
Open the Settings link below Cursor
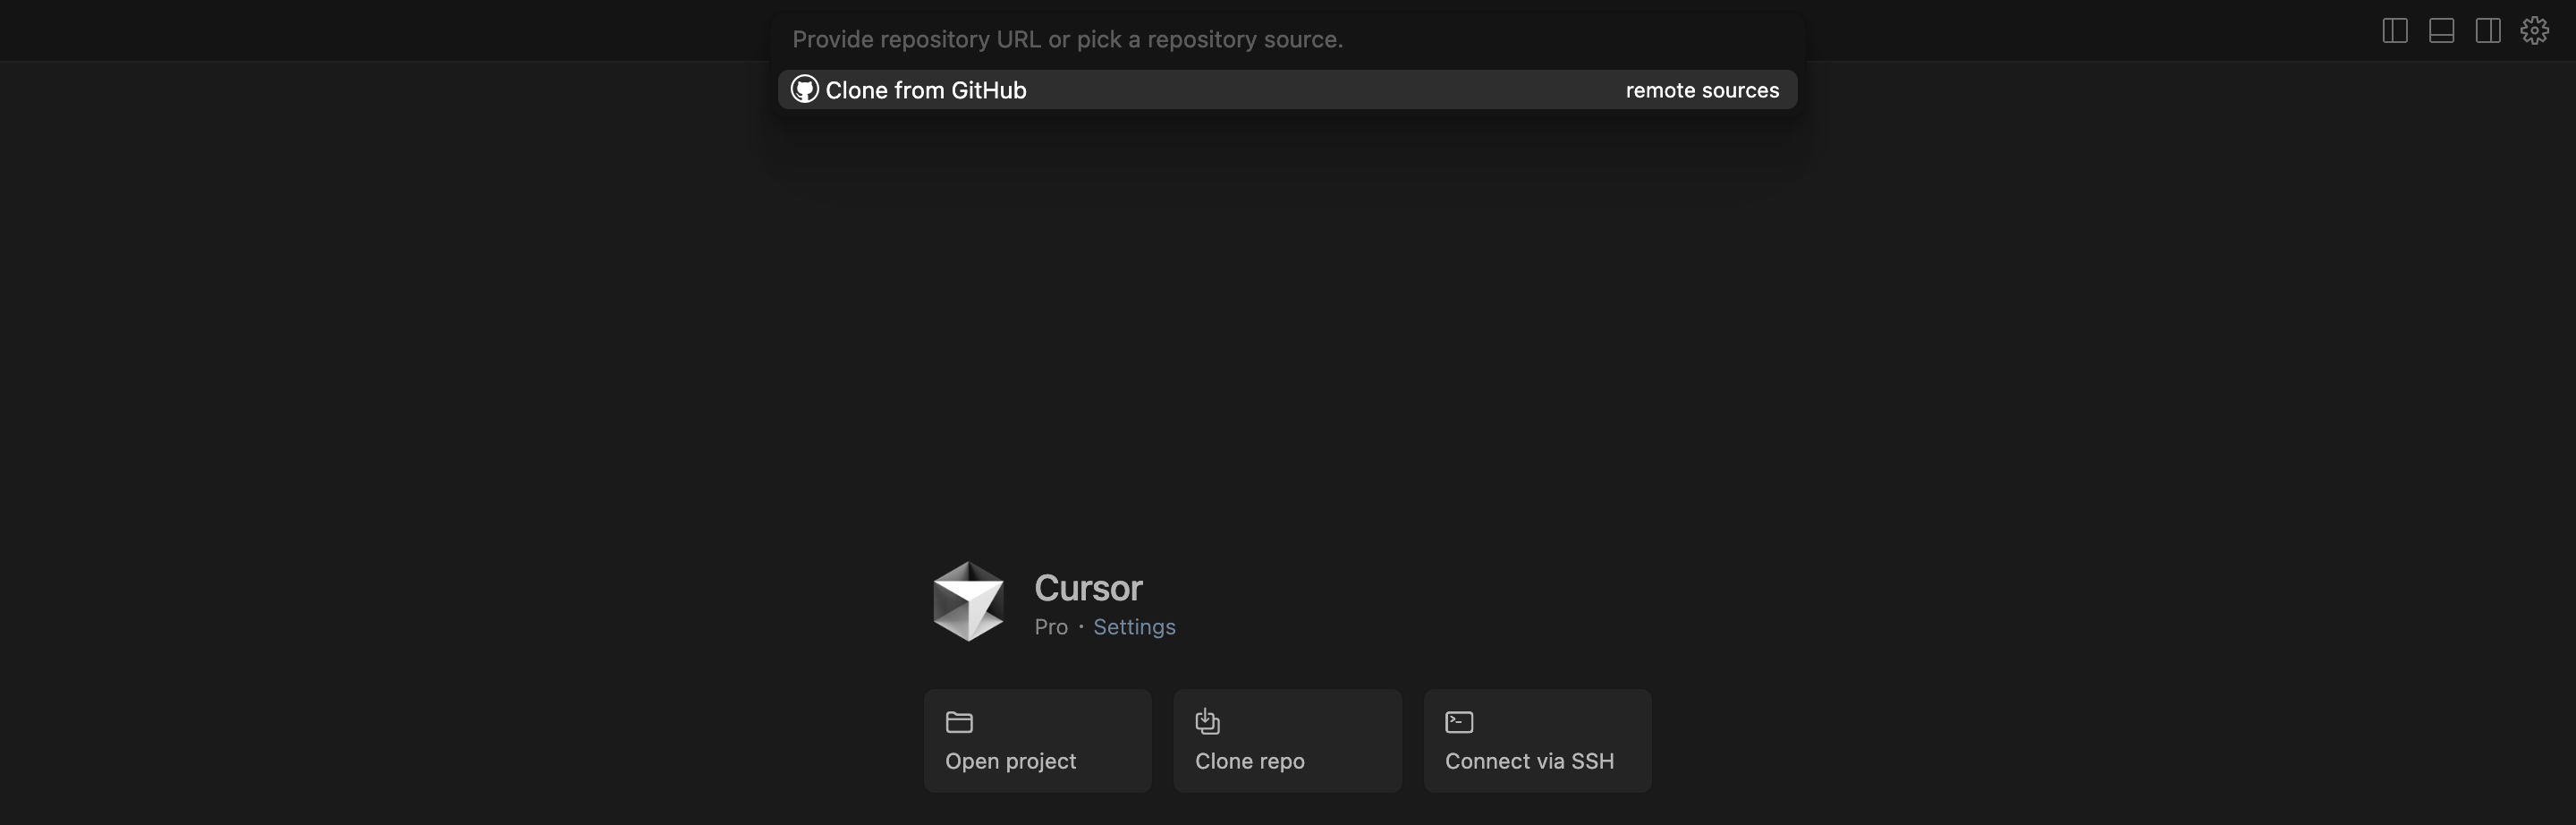point(1134,627)
